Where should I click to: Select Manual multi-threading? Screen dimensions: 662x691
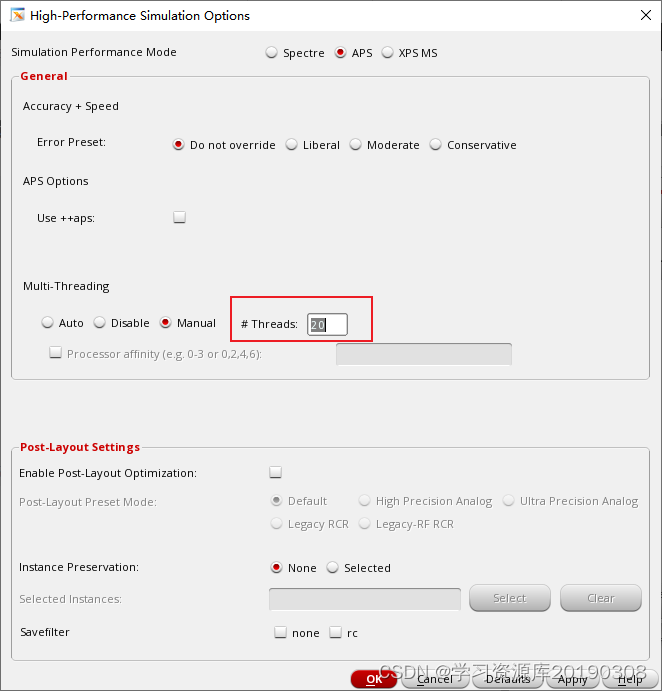(166, 323)
